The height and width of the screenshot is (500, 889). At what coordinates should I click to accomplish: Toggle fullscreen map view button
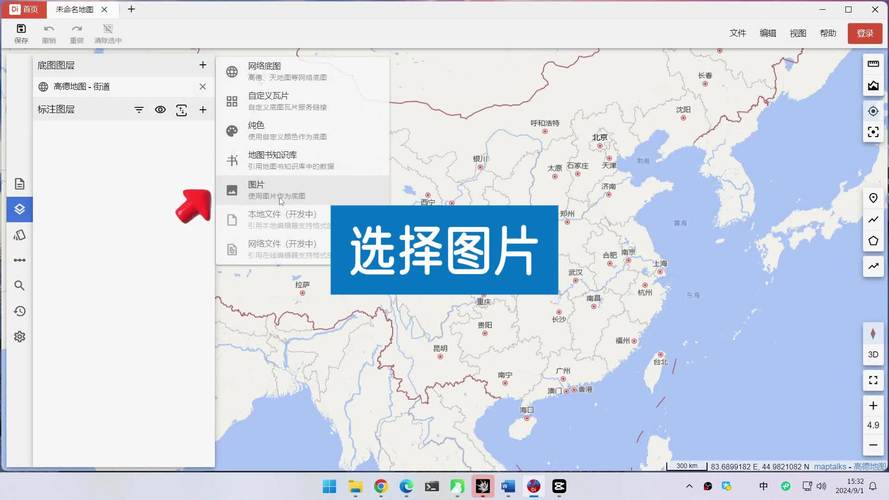(873, 380)
